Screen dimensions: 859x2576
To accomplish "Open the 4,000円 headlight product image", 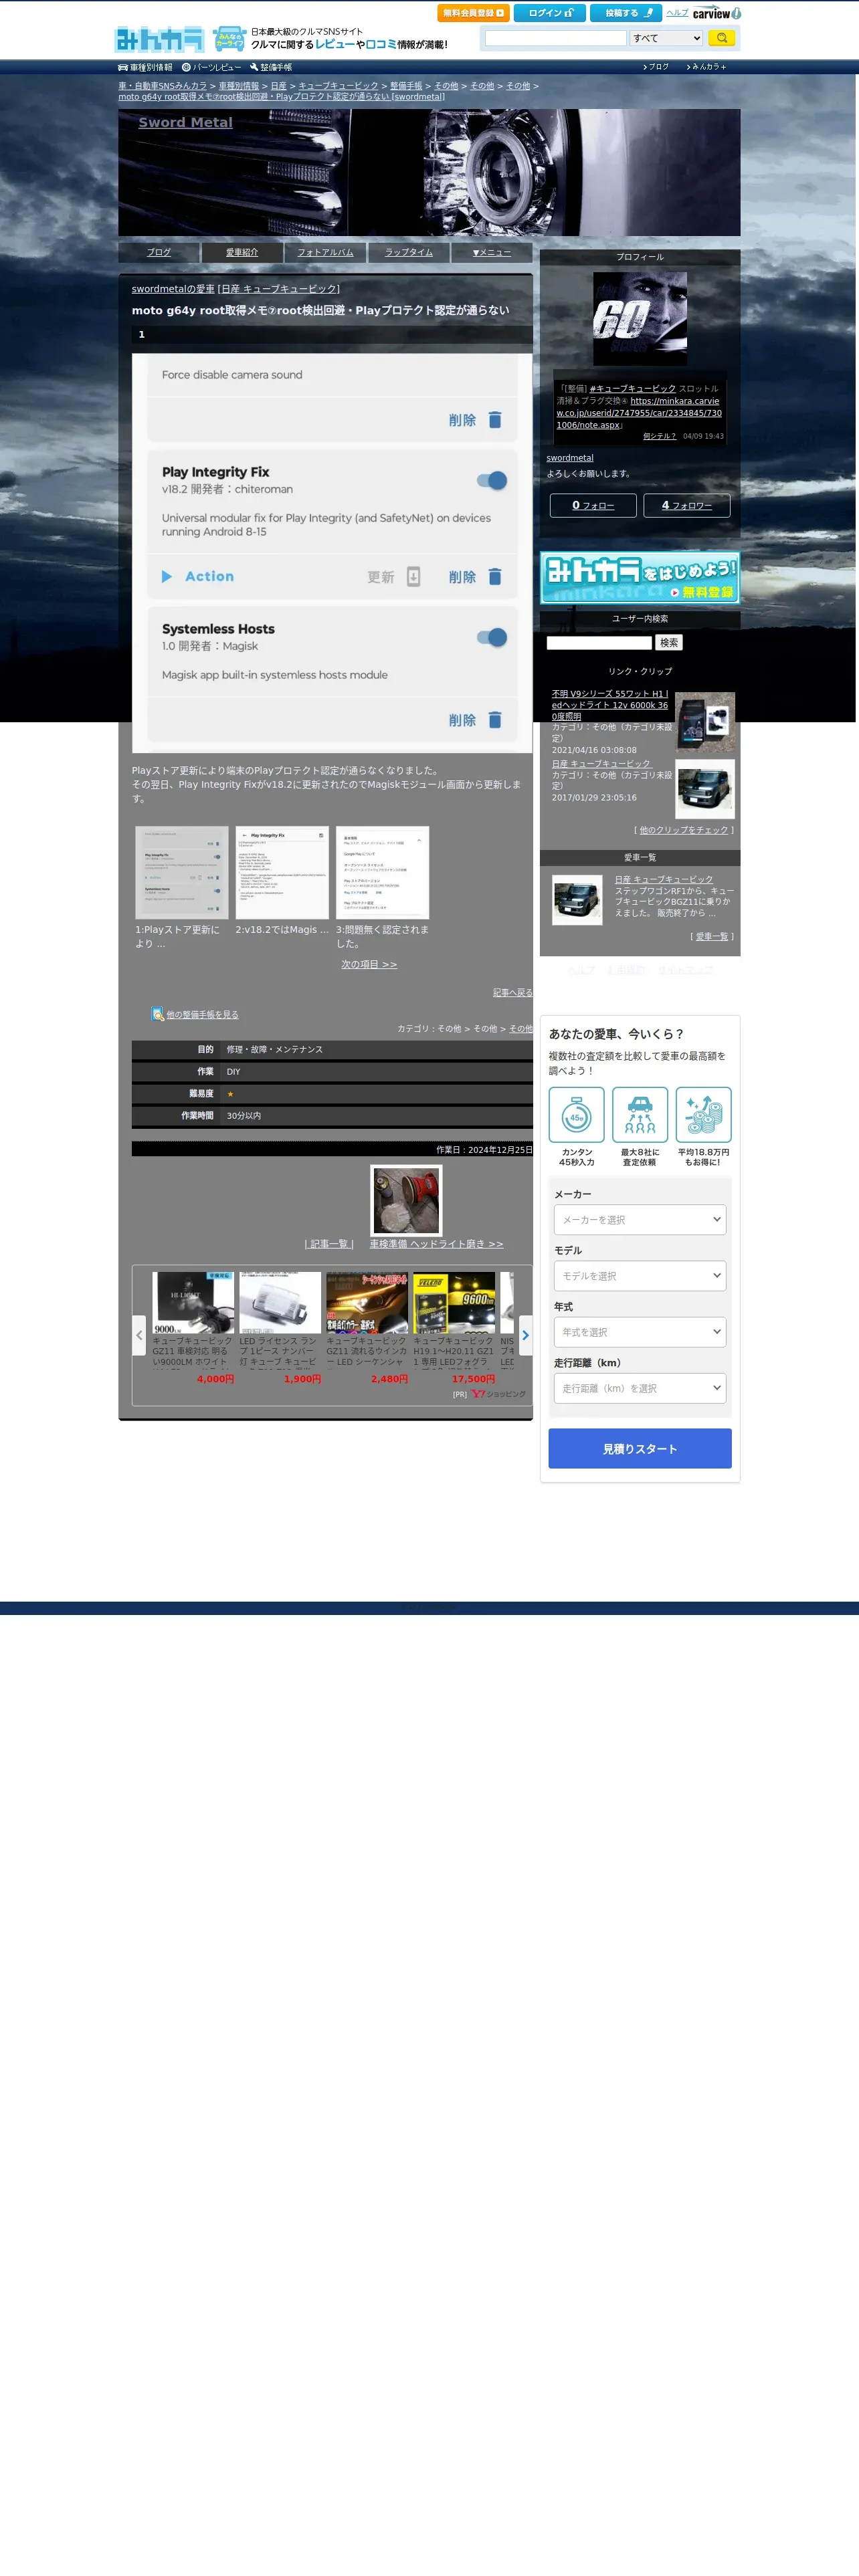I will point(193,1303).
